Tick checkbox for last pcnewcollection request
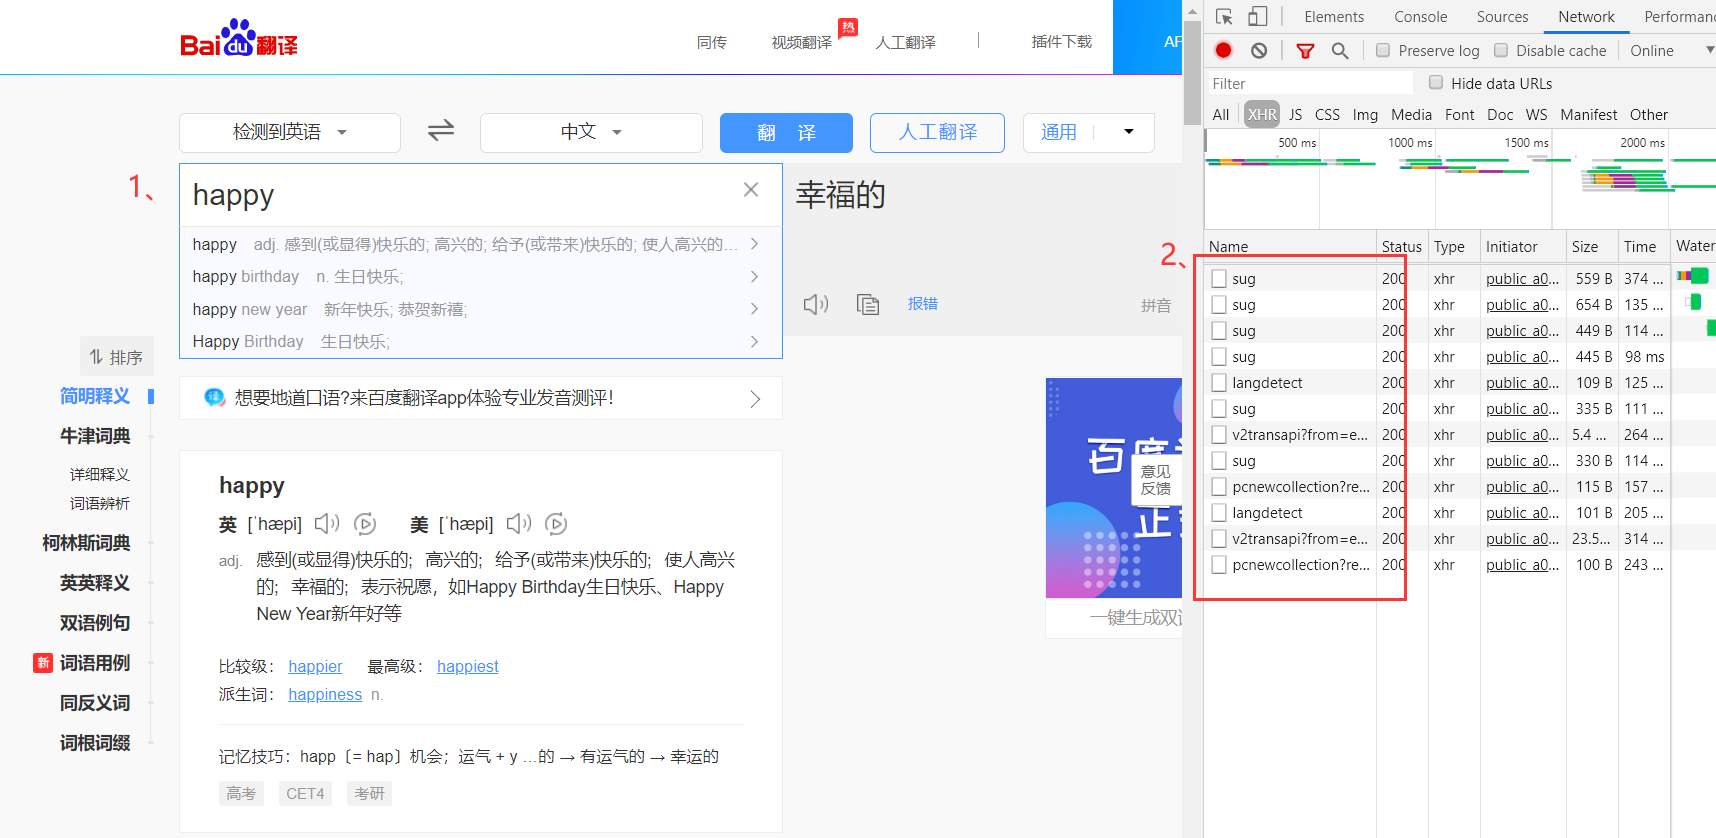The height and width of the screenshot is (838, 1716). [x=1219, y=564]
